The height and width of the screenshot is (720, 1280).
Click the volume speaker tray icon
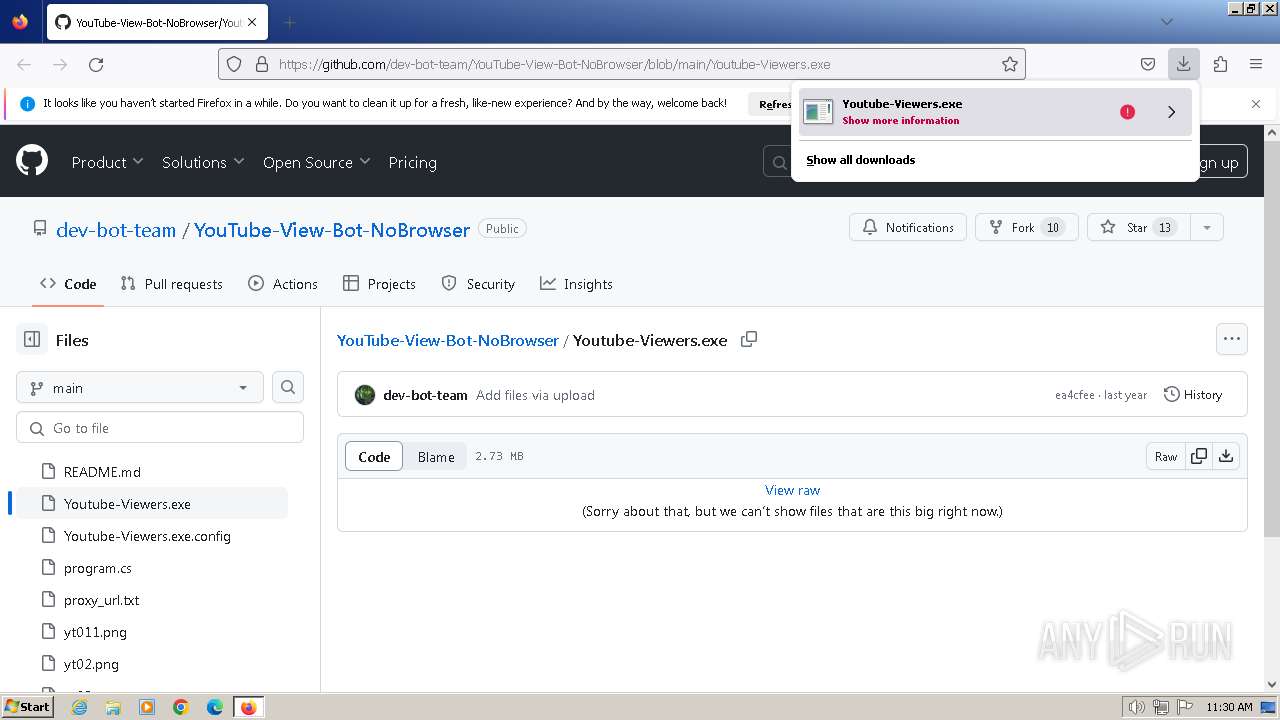(x=1136, y=707)
